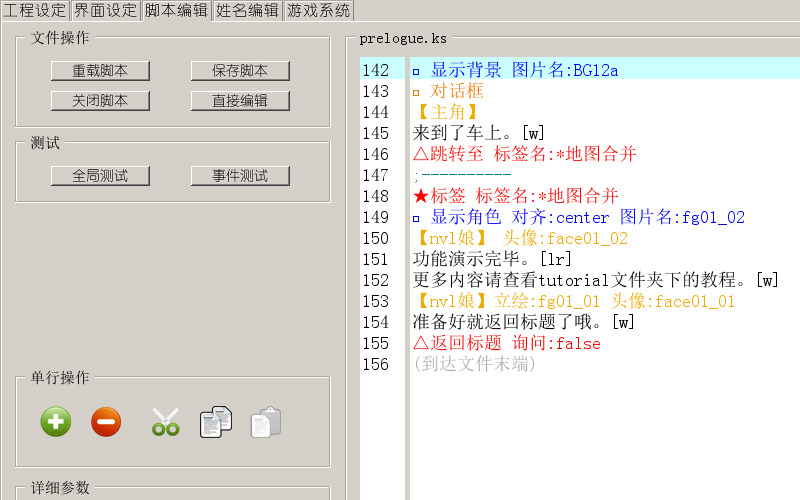The width and height of the screenshot is (800, 500).
Task: Click the clipboard paste-line icon
Action: tap(266, 421)
